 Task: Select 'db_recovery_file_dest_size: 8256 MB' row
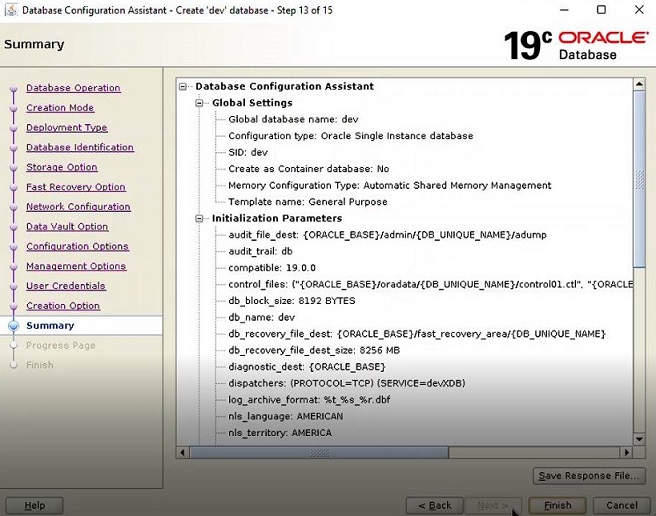[314, 350]
